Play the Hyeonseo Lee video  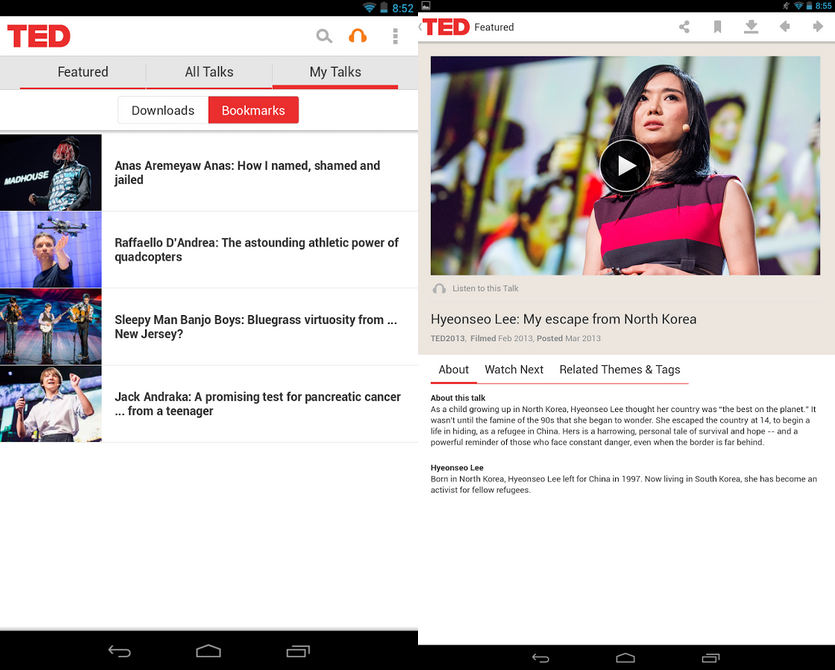[625, 166]
